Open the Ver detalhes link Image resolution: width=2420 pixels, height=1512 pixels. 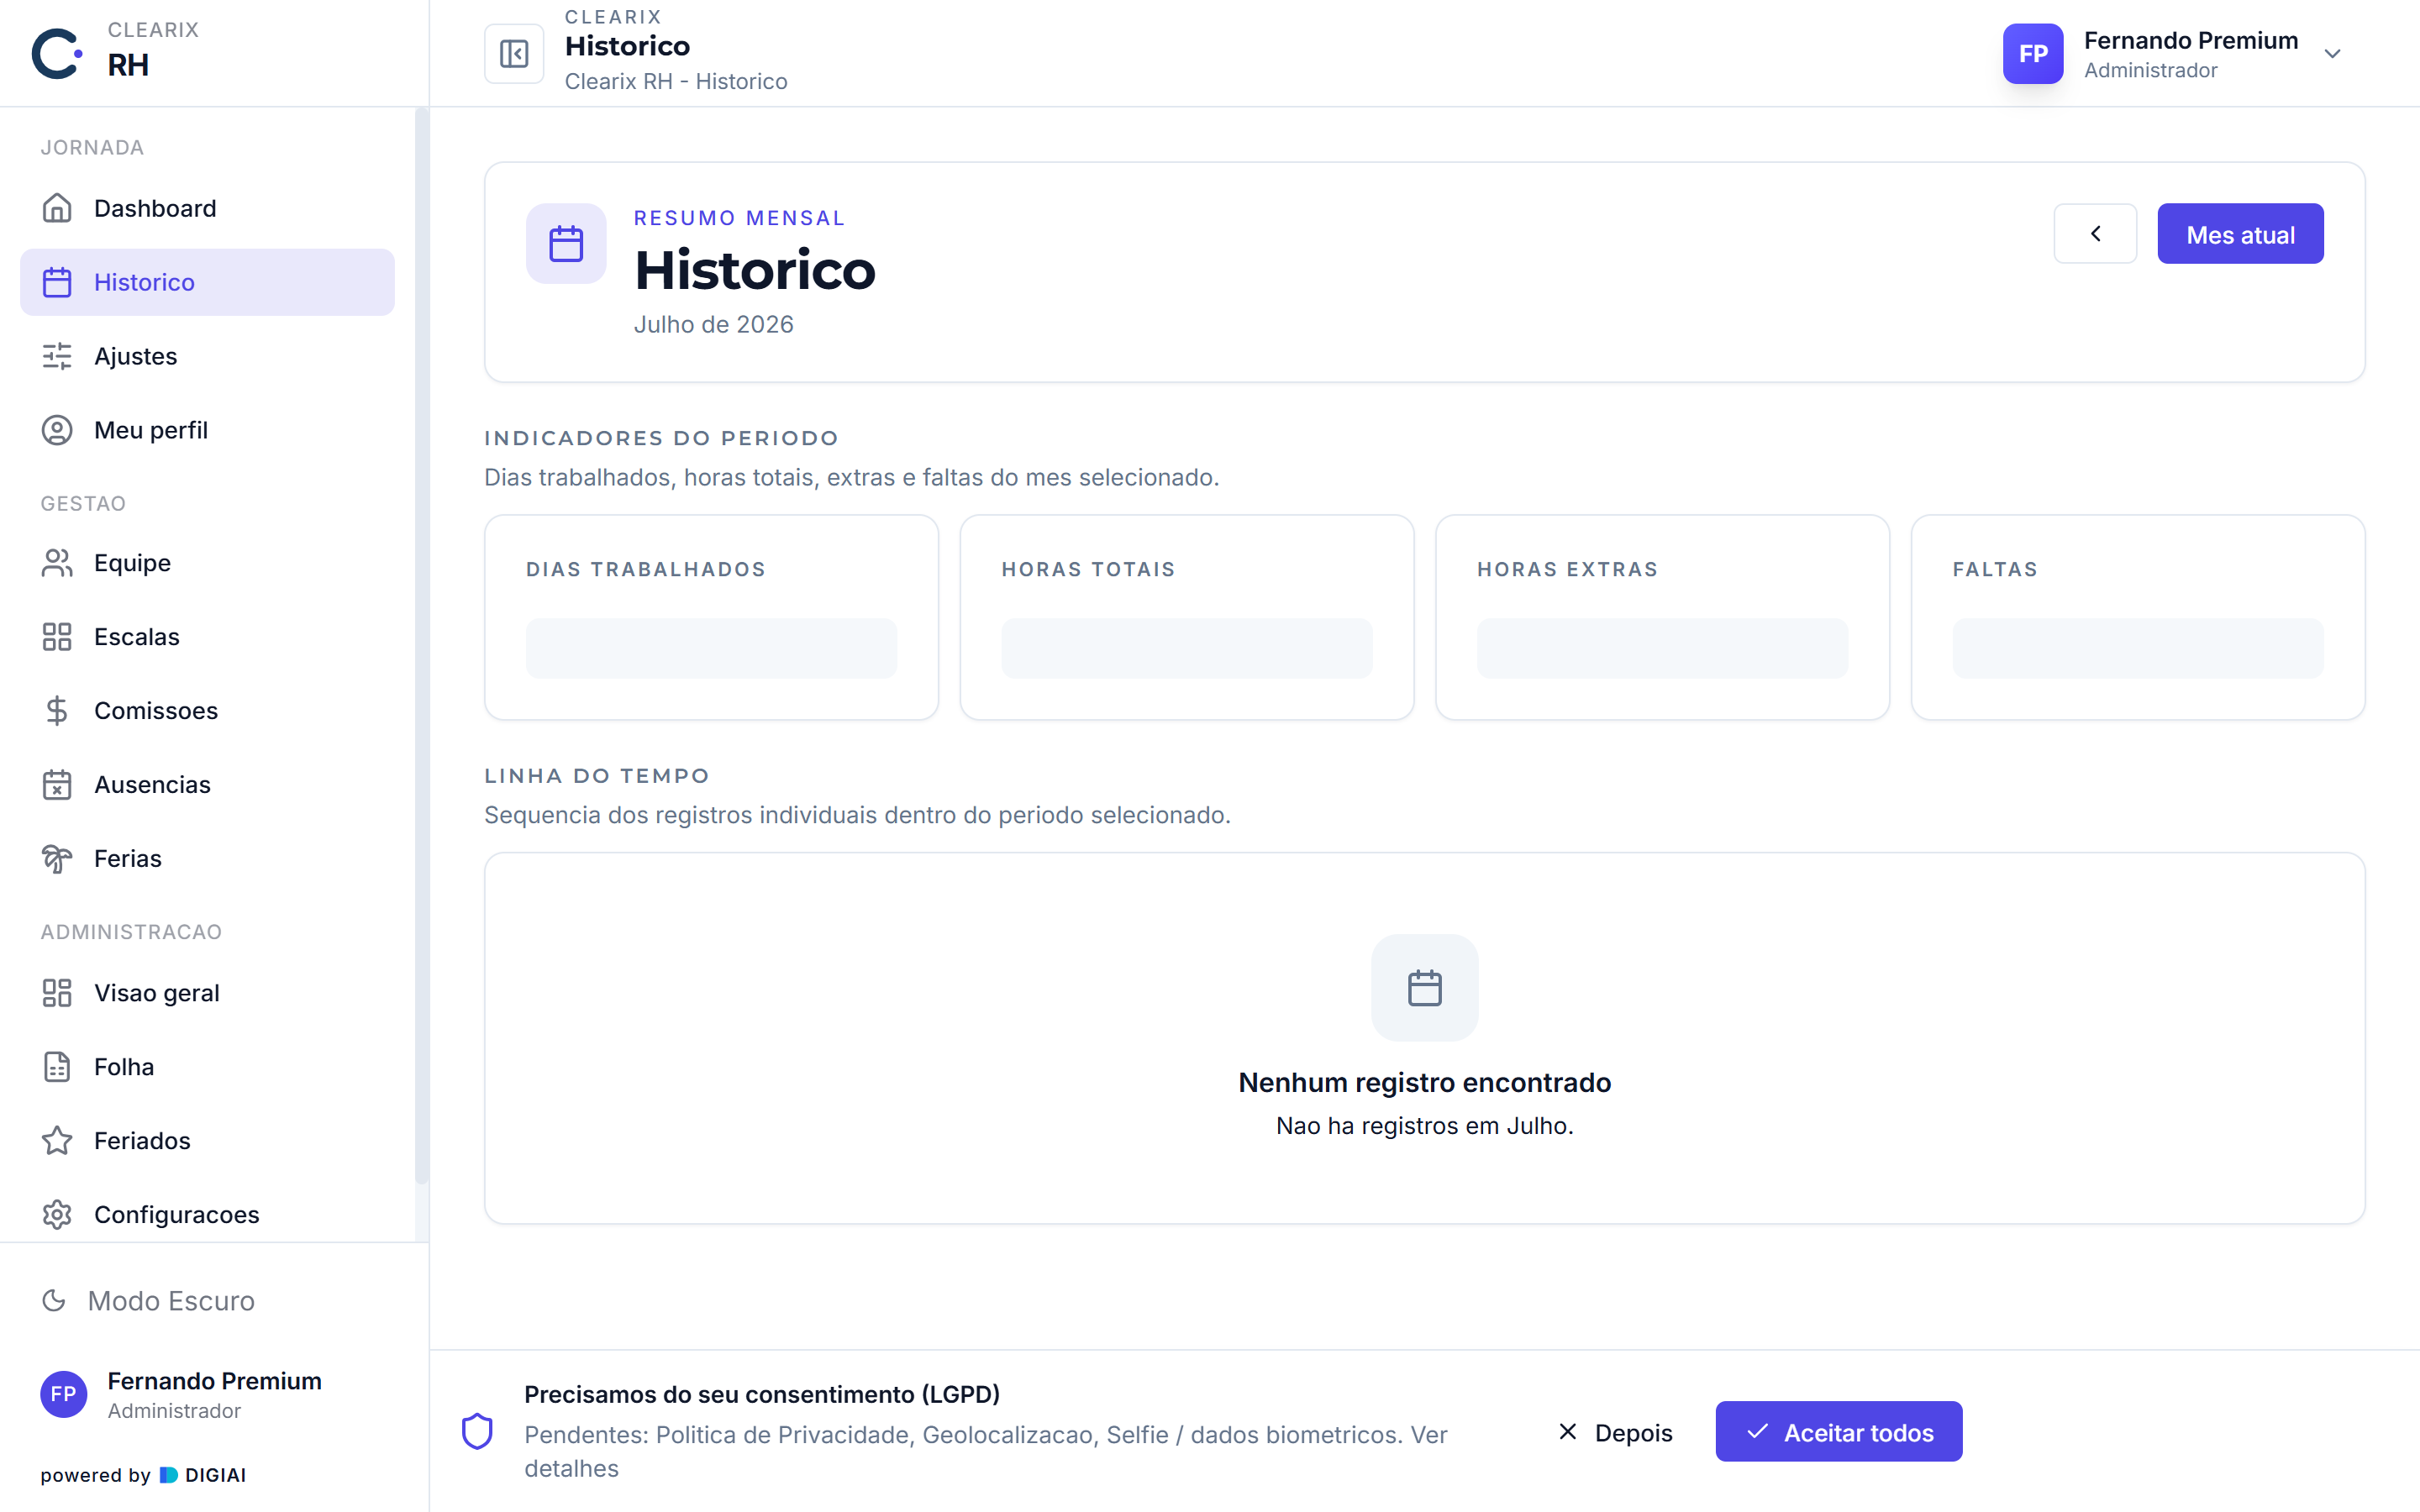[985, 1451]
